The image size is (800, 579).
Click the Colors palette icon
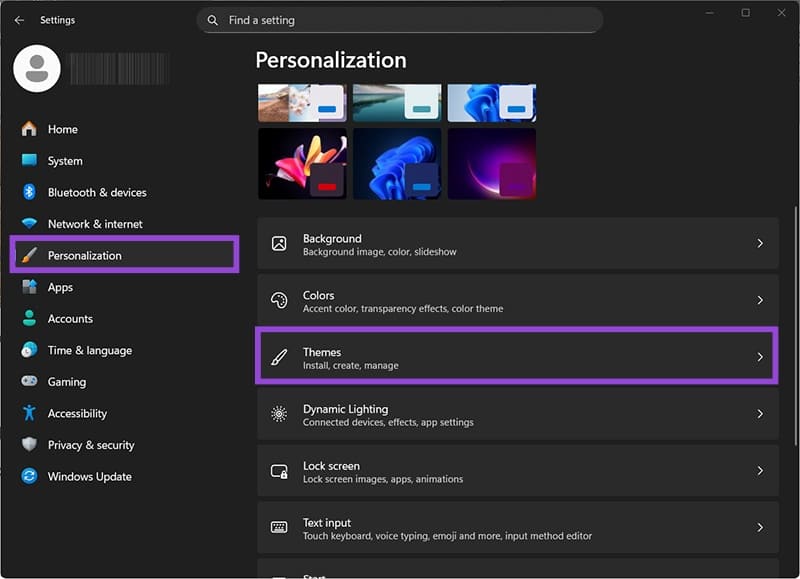click(x=279, y=300)
